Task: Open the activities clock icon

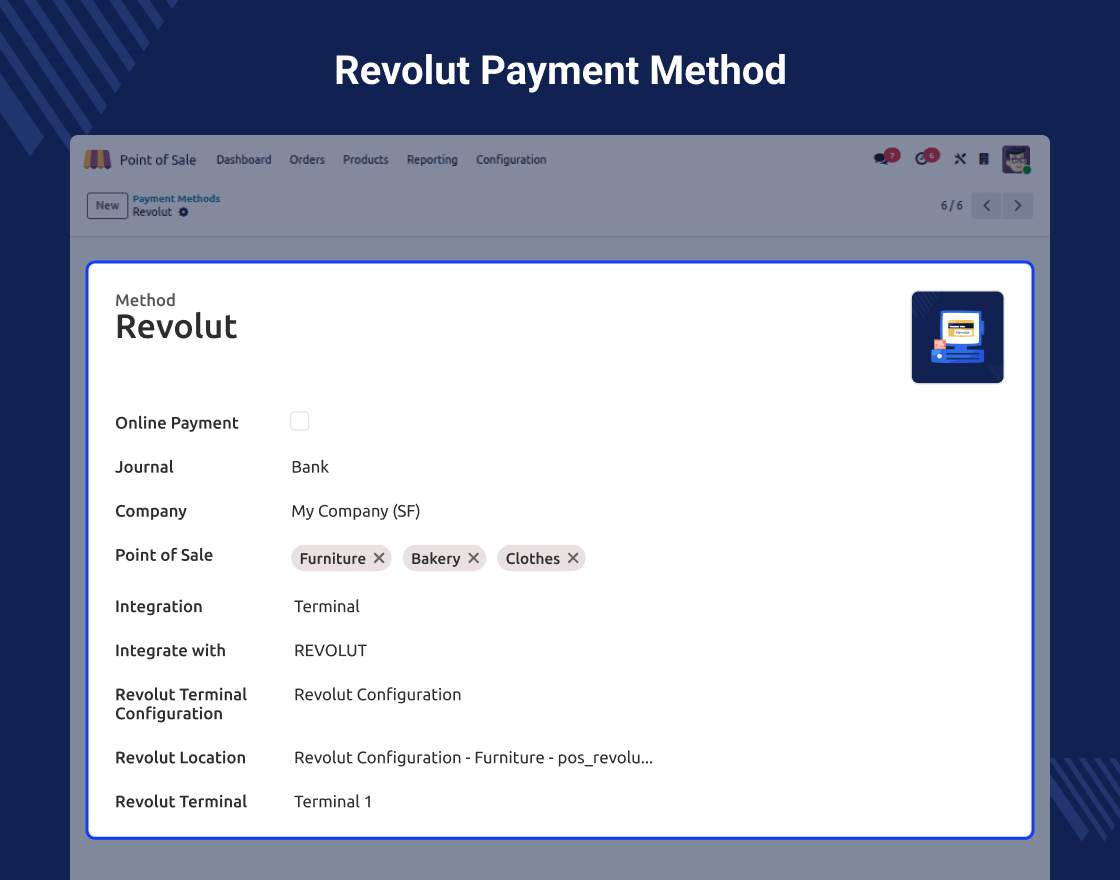Action: click(x=921, y=159)
